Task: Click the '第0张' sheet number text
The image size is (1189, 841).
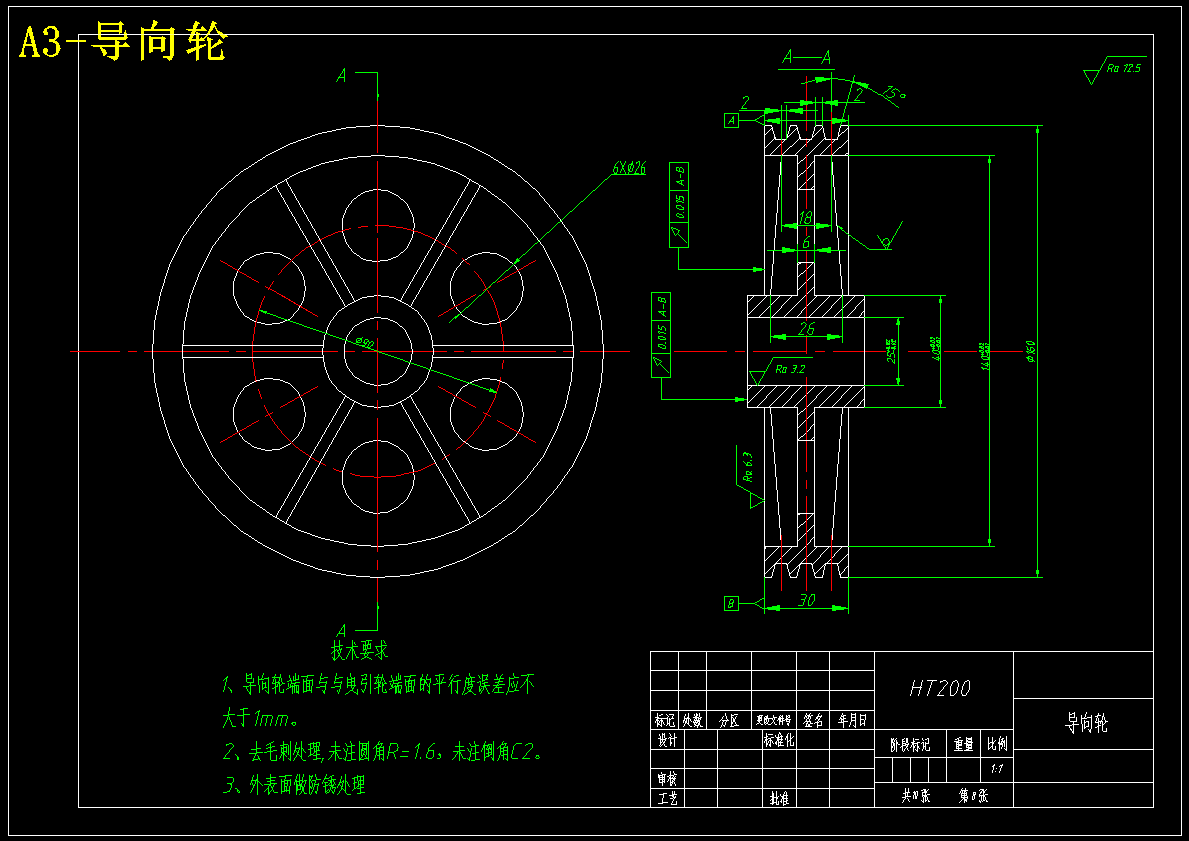Action: 974,795
